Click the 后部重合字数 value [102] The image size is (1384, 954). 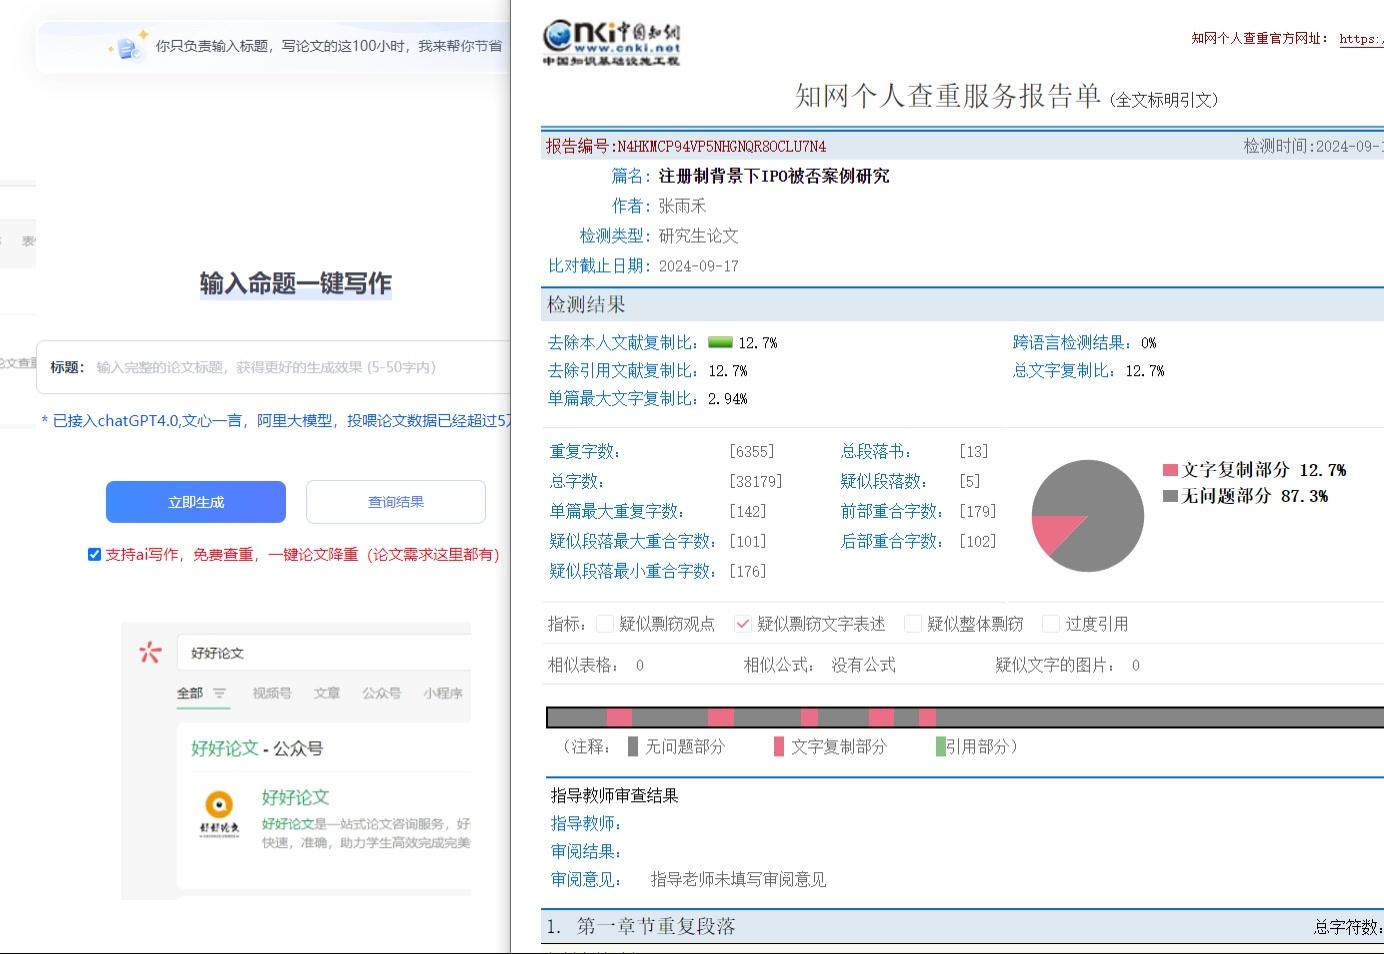[978, 541]
